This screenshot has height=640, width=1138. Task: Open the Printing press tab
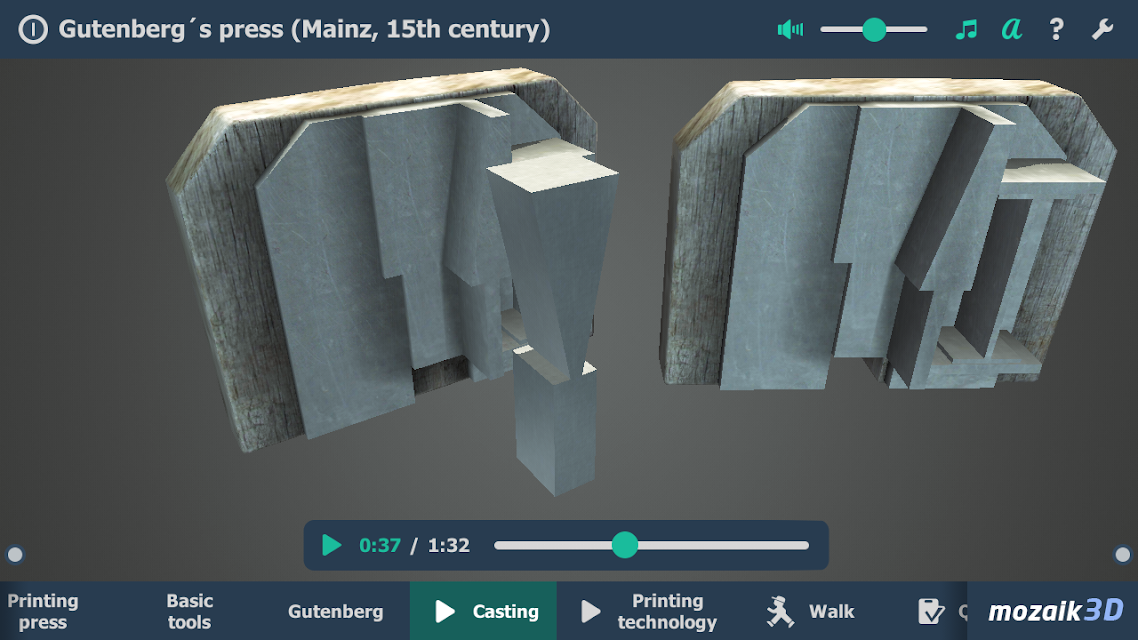point(43,611)
